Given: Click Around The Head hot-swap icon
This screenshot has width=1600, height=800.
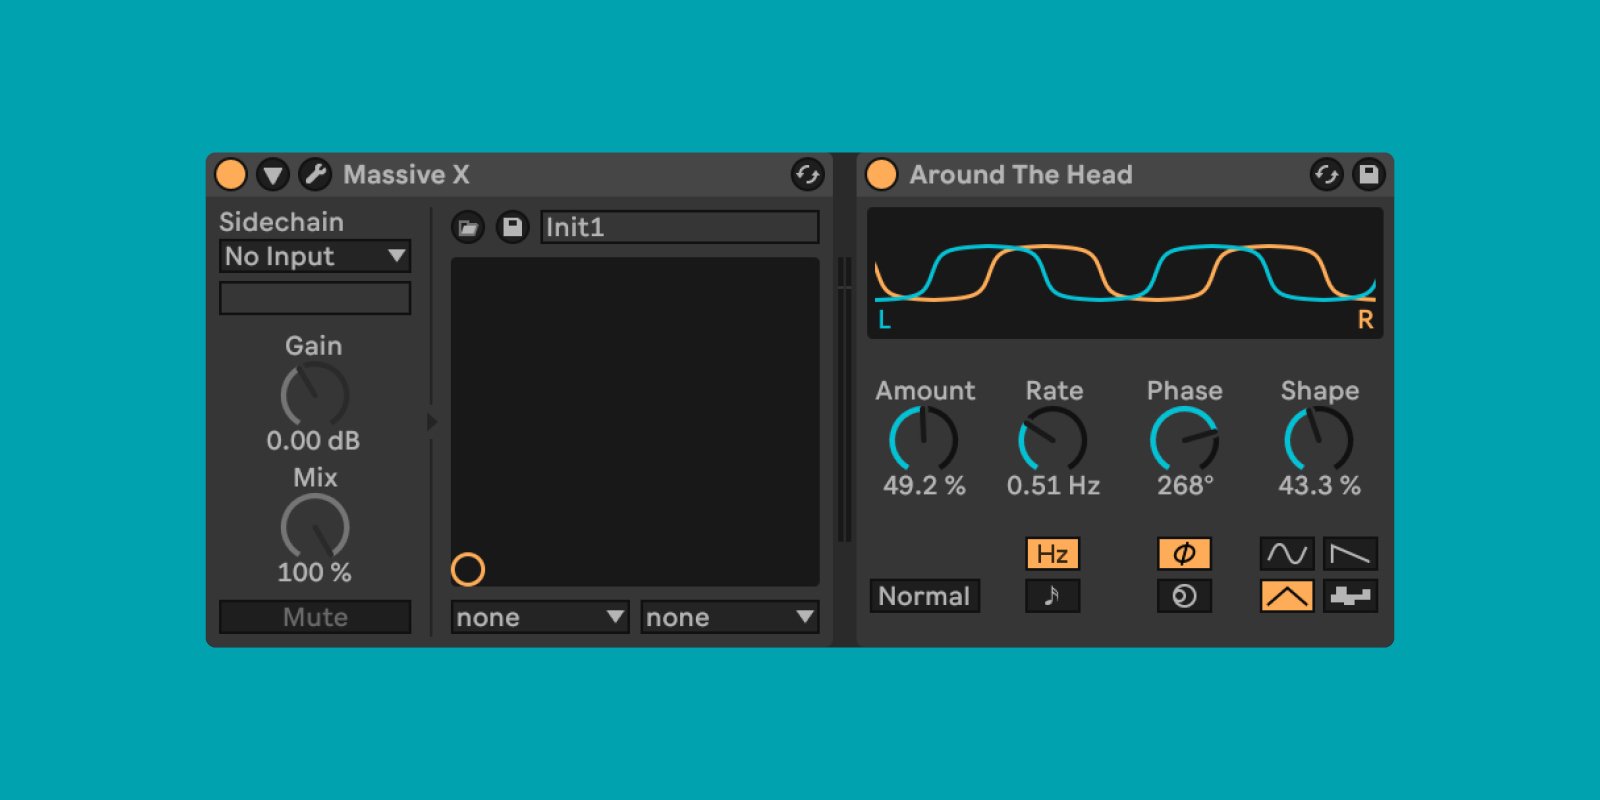Looking at the screenshot, I should click(1326, 174).
